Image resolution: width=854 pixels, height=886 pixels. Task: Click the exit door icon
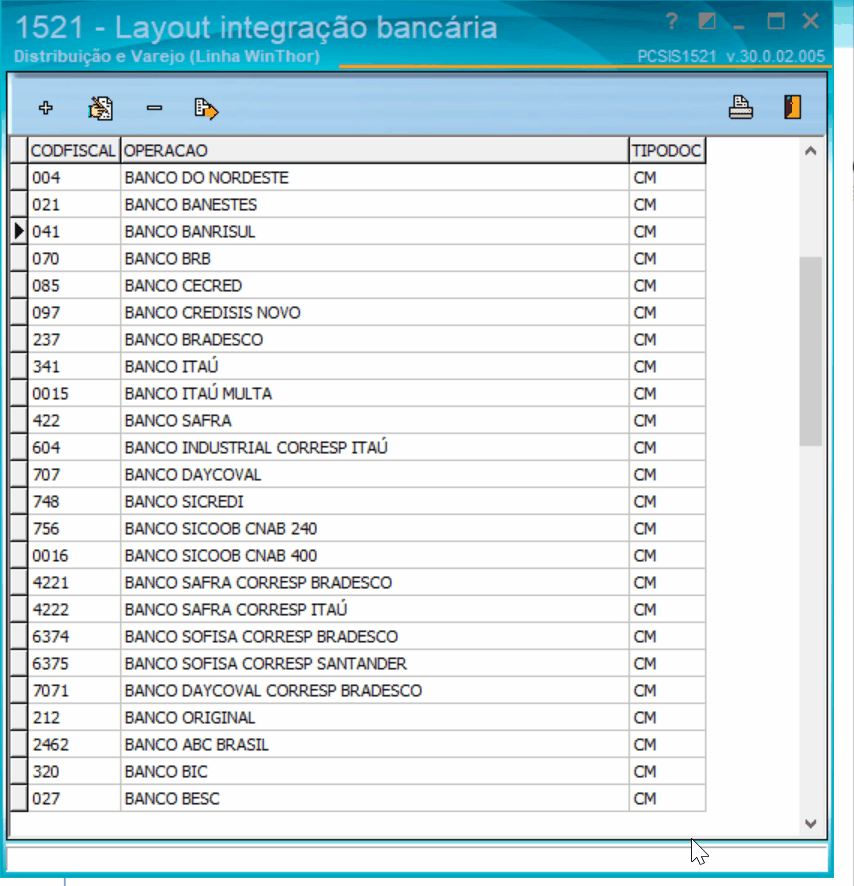792,107
